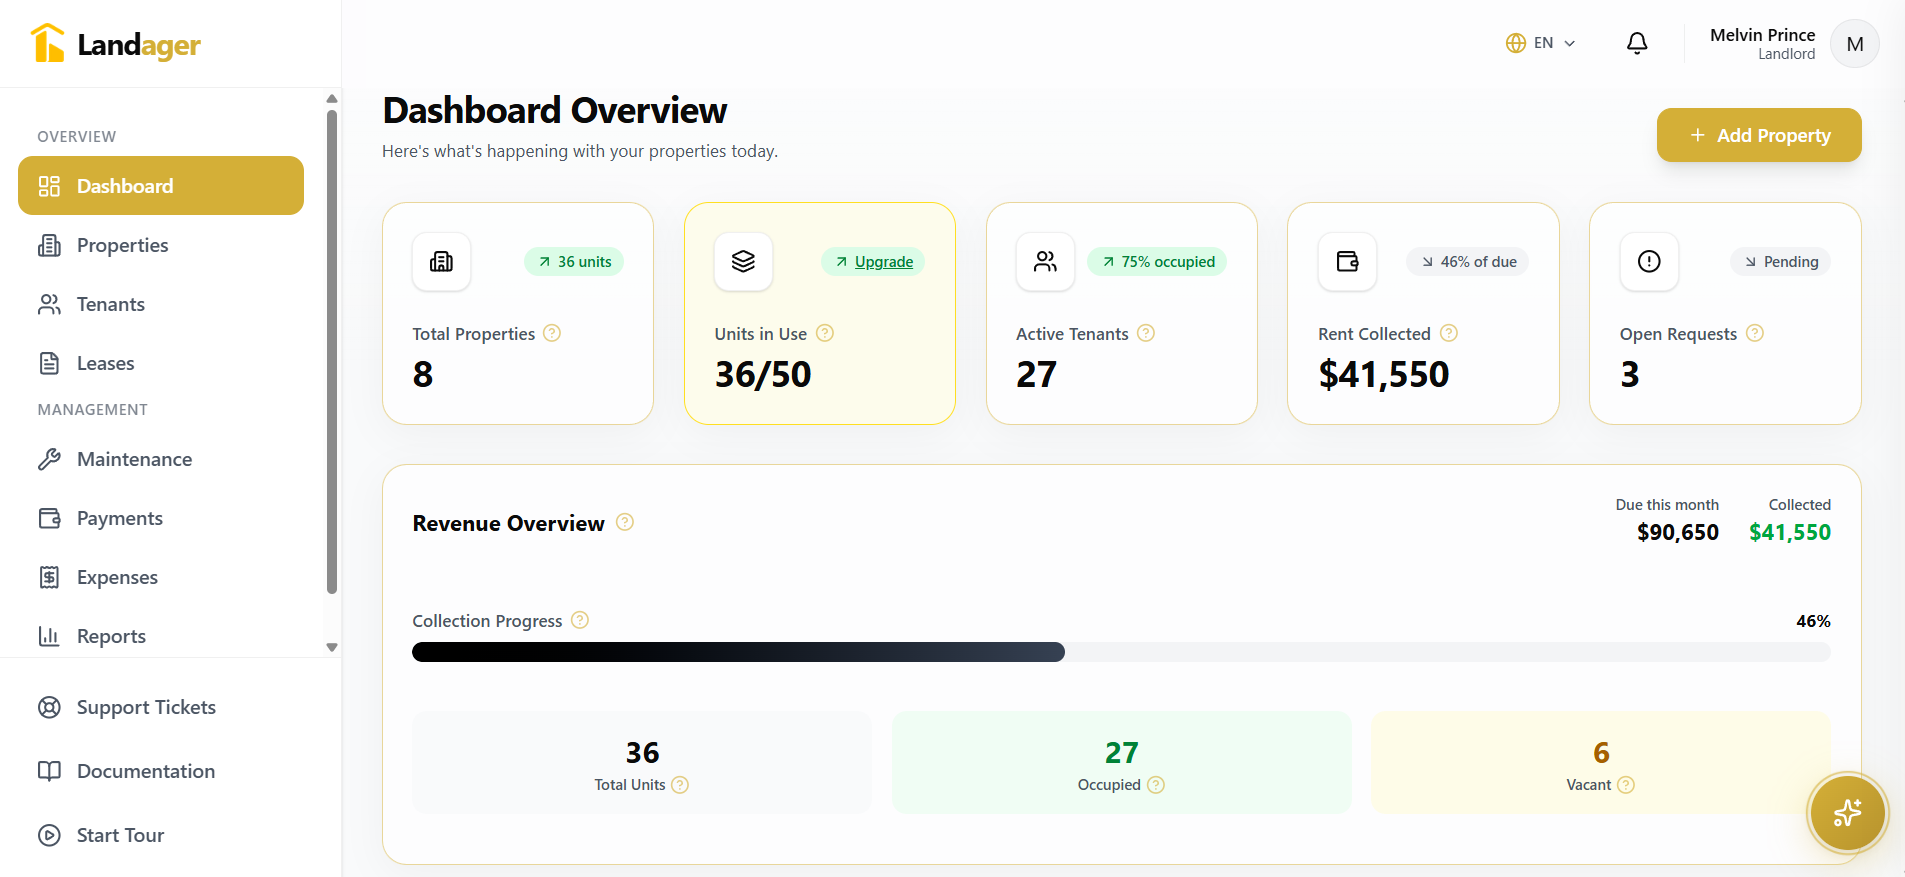The width and height of the screenshot is (1905, 877).
Task: Open the EN language dropdown
Action: (1541, 43)
